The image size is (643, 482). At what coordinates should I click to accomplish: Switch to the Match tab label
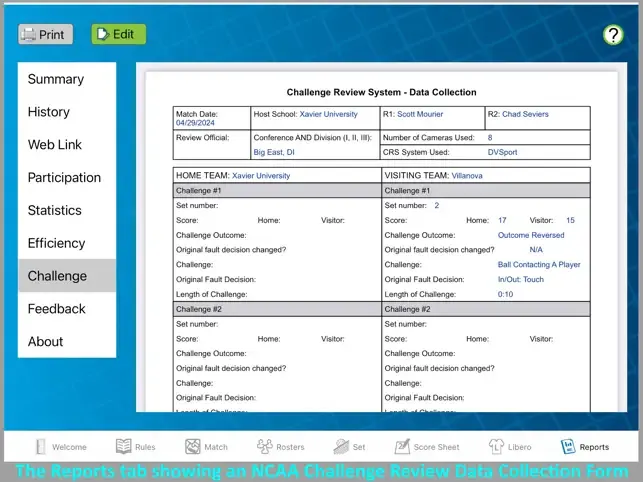coord(216,447)
